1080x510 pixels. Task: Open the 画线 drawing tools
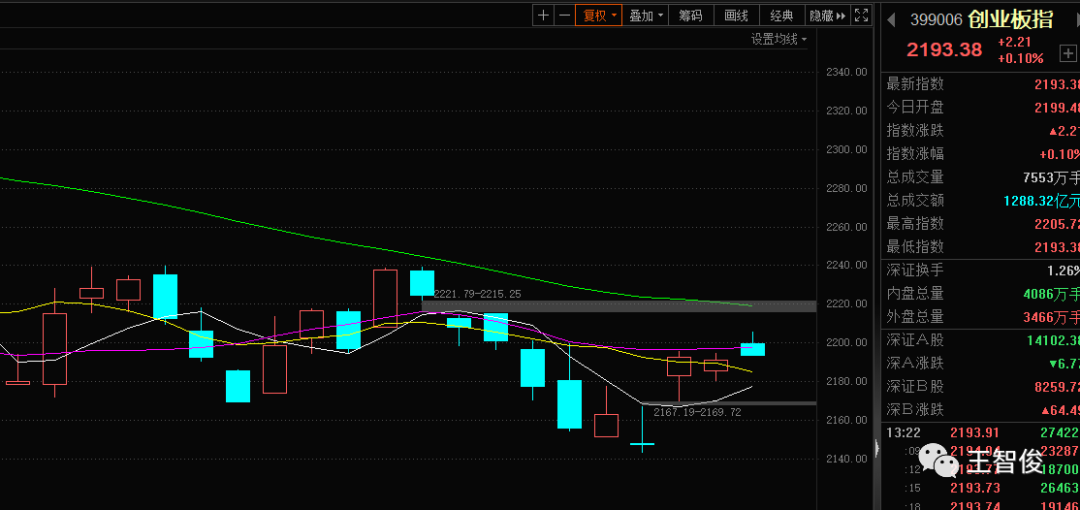click(x=736, y=15)
